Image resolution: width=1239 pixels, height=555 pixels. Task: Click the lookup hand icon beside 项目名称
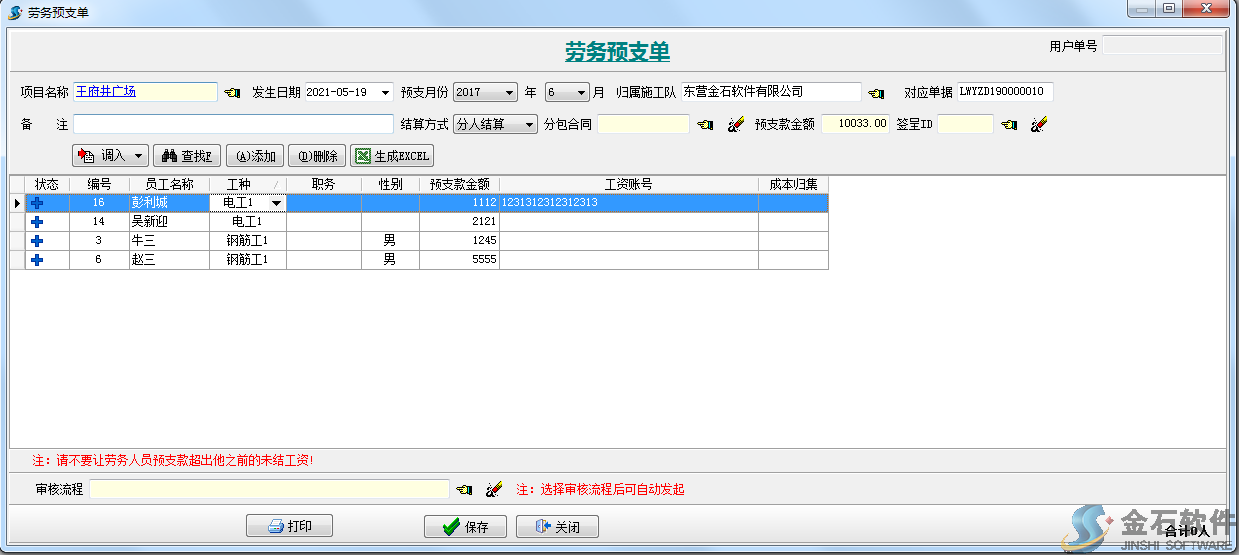(x=232, y=93)
